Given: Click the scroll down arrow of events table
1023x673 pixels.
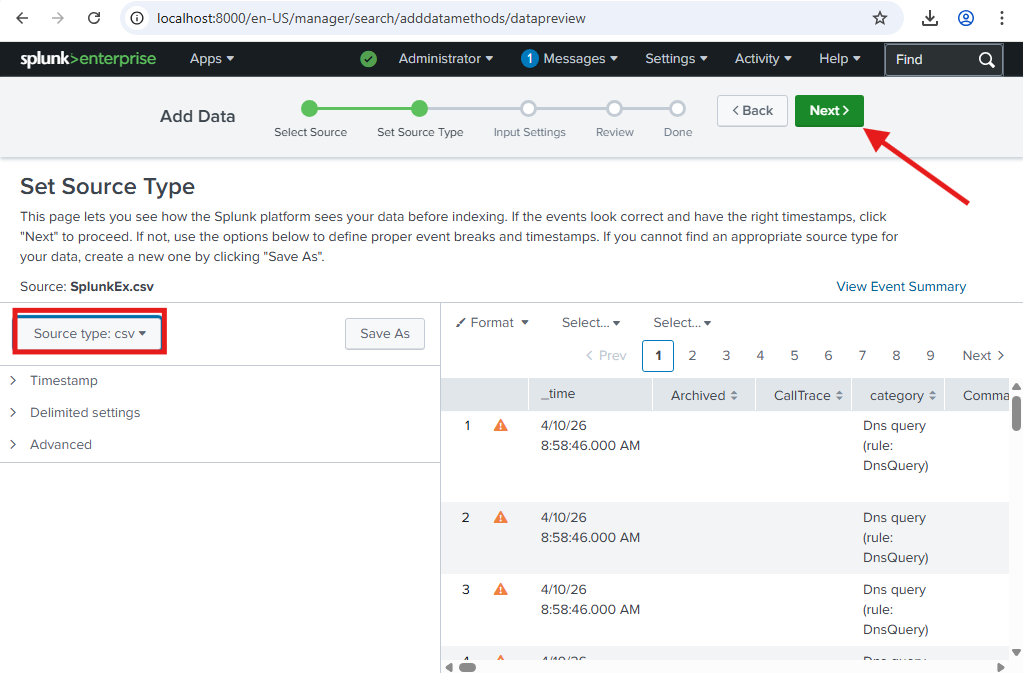Looking at the screenshot, I should pos(1016,652).
